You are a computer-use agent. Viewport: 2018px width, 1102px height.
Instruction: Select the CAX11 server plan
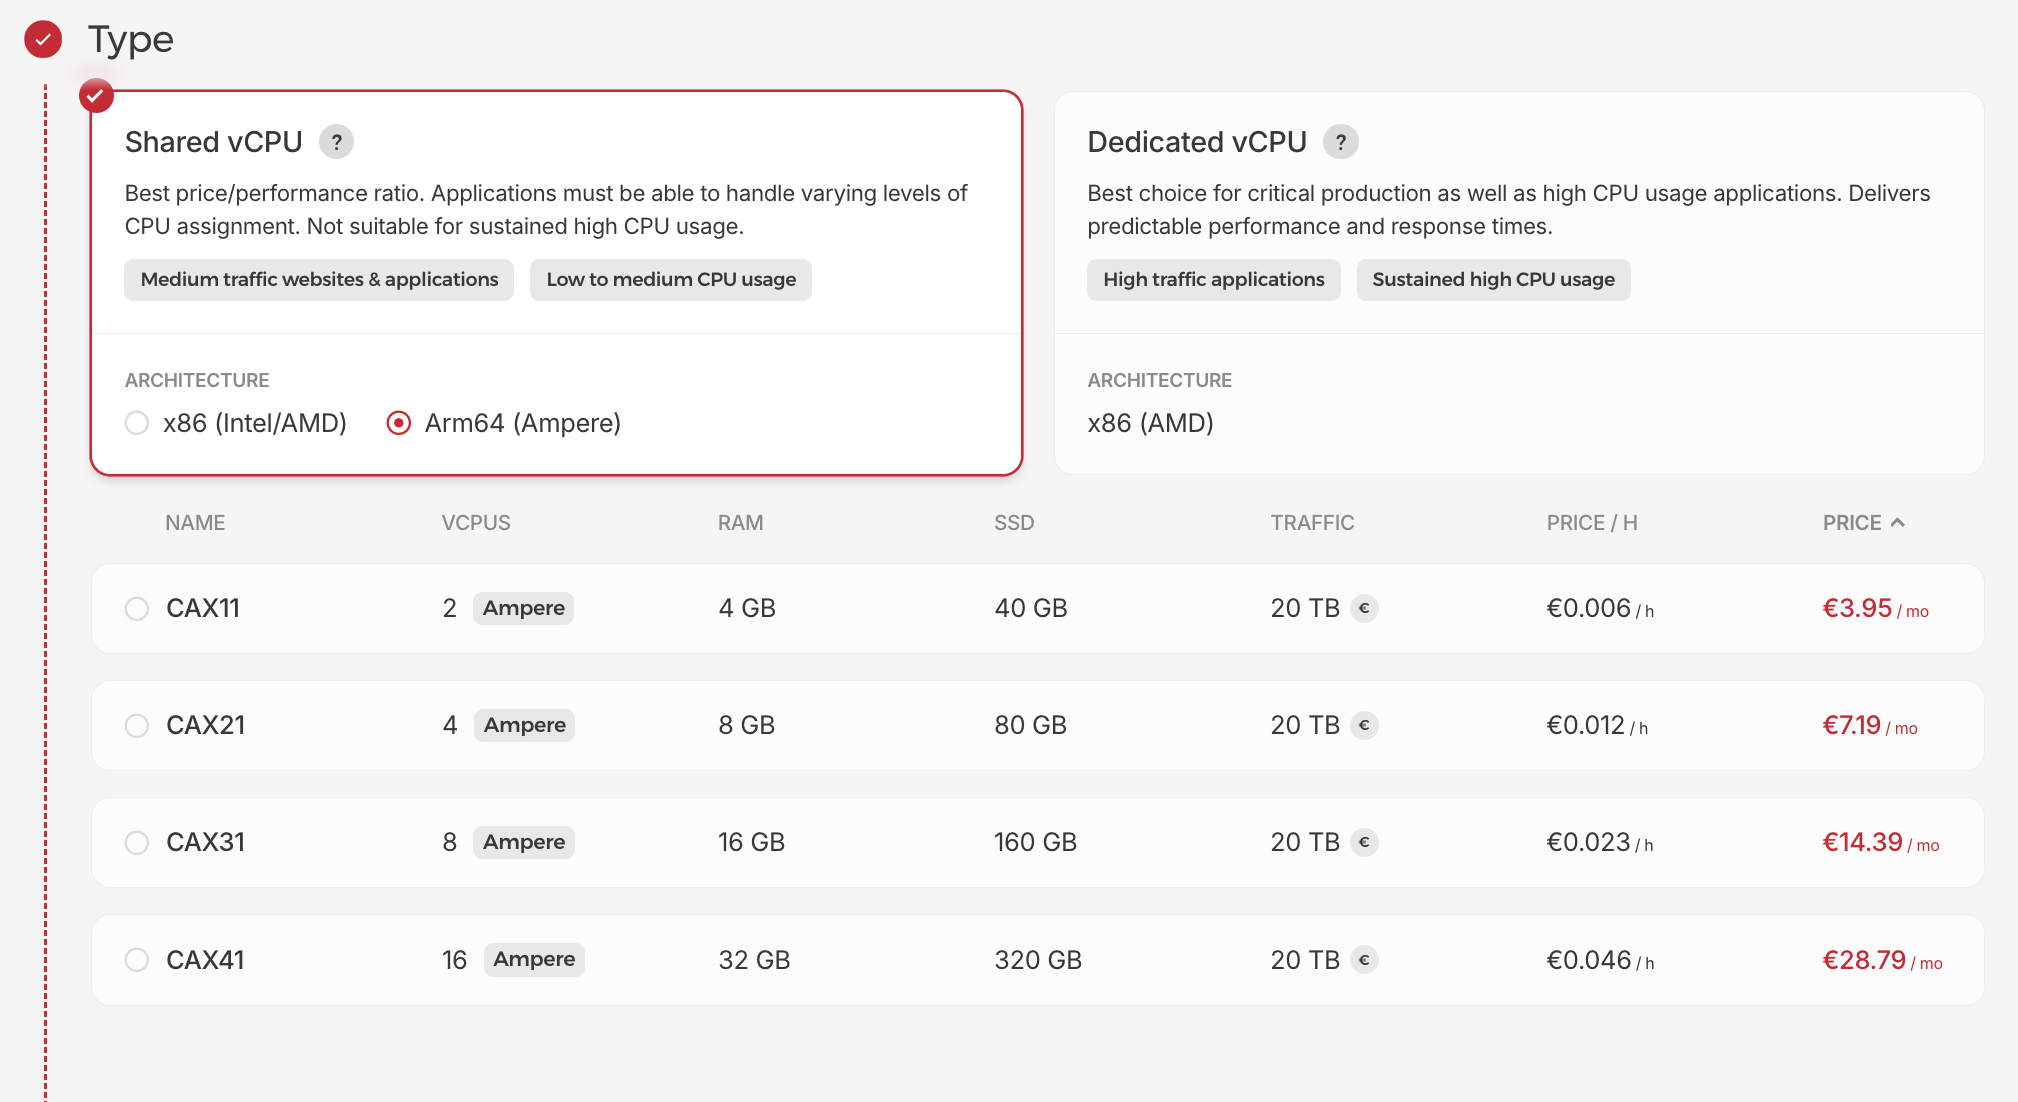(137, 608)
